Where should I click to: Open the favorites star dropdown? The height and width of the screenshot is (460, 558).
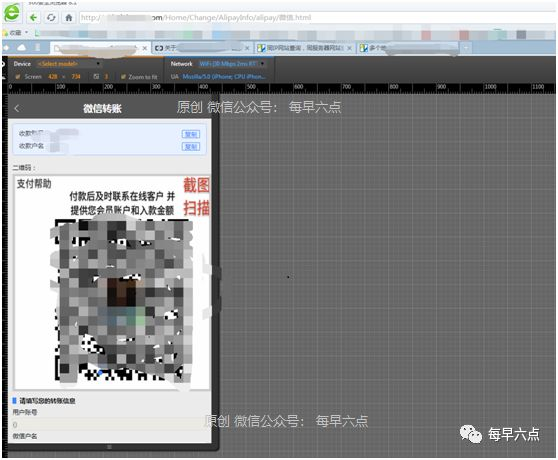pyautogui.click(x=16, y=33)
